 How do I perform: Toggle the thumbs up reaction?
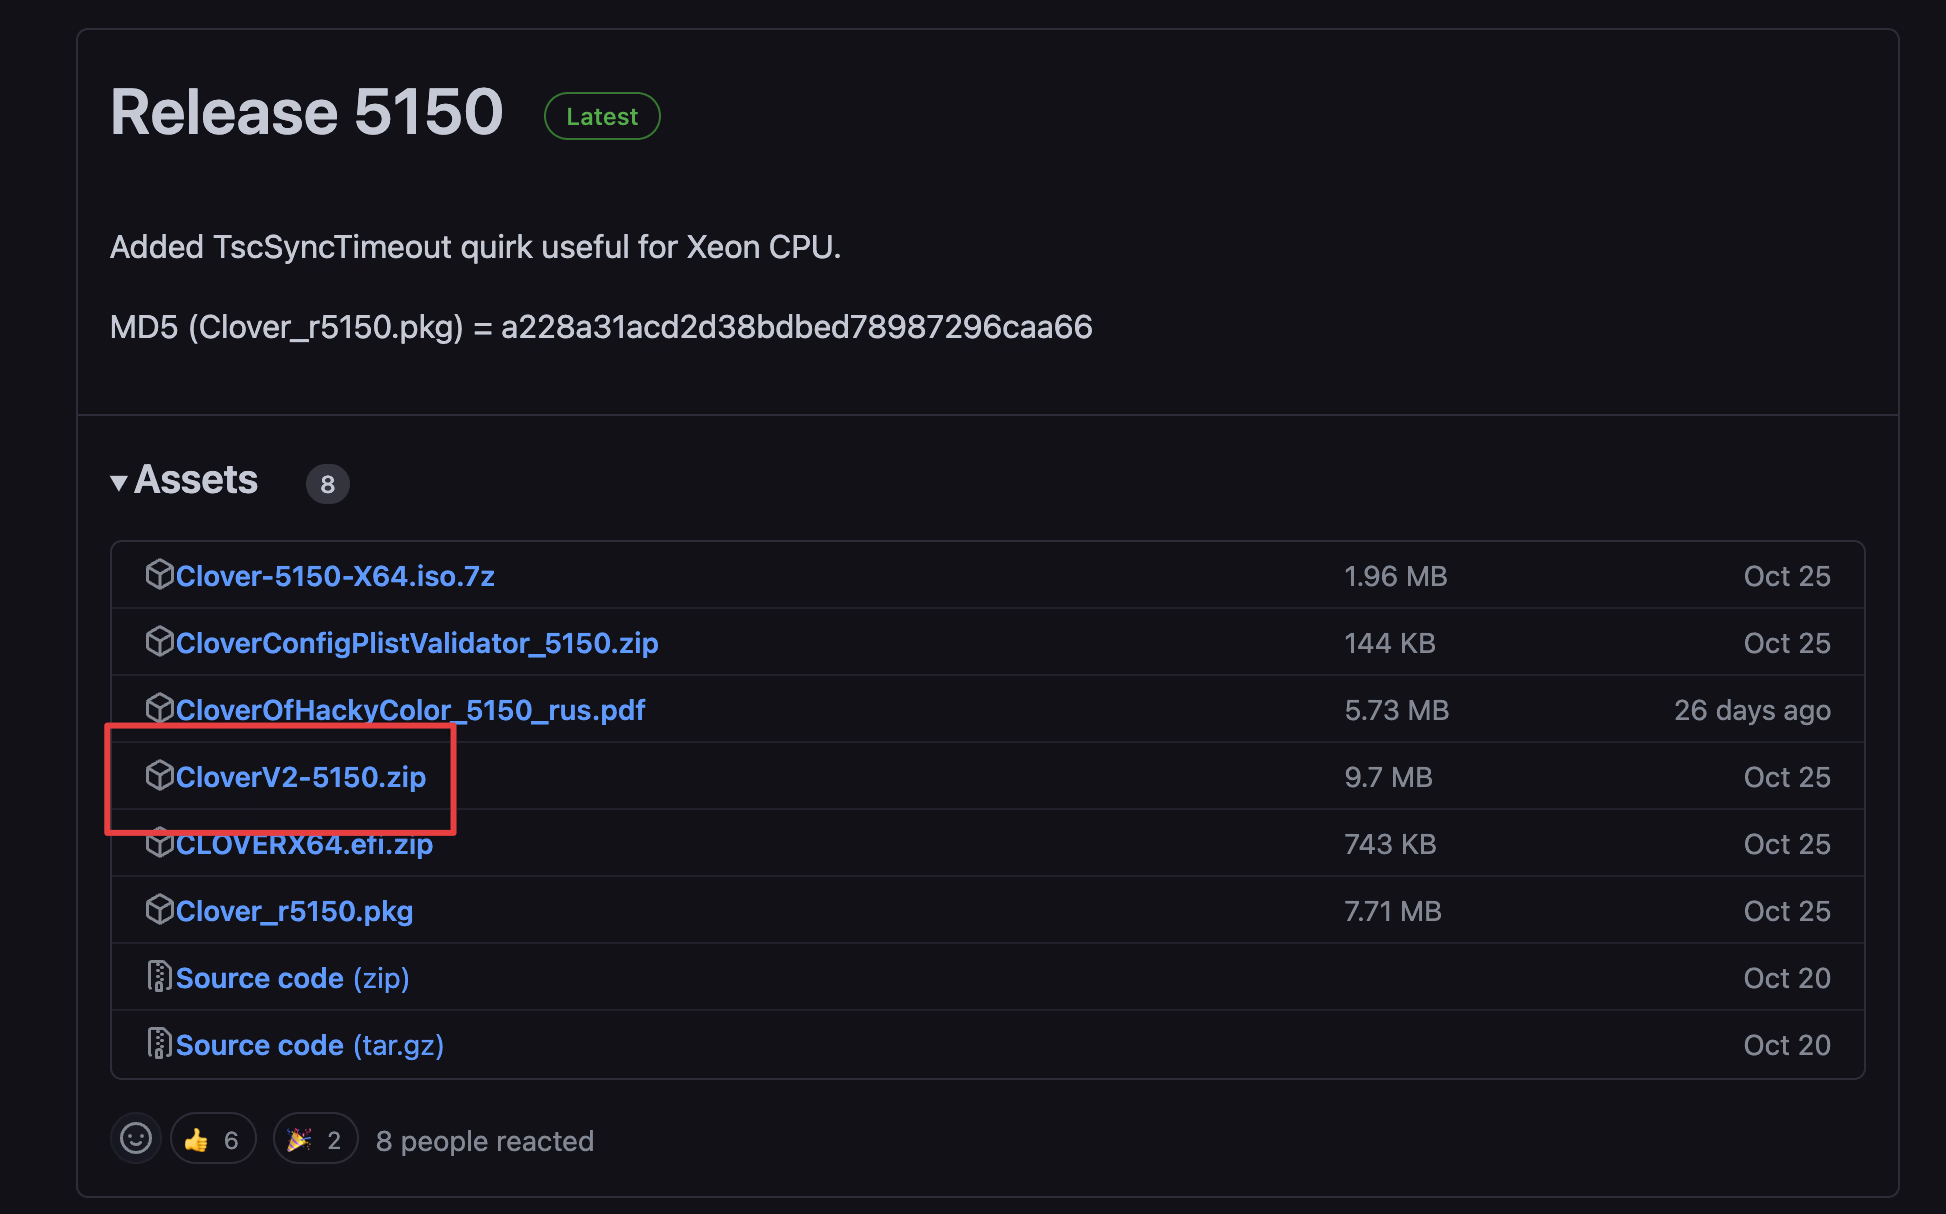(212, 1140)
